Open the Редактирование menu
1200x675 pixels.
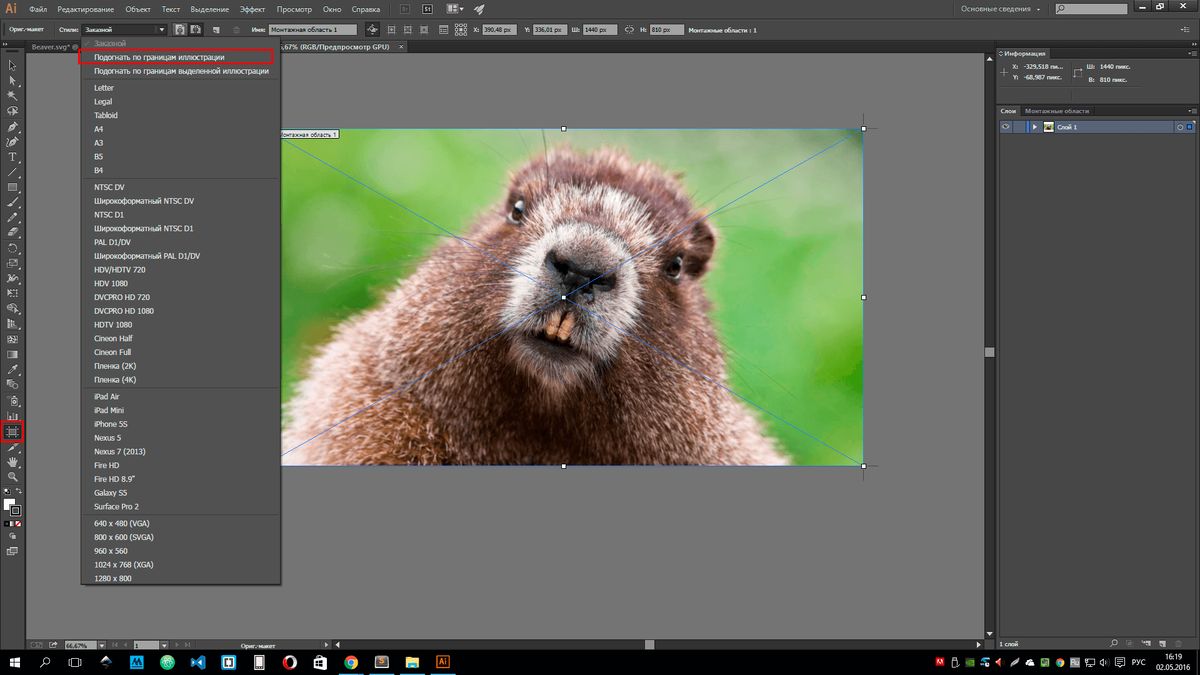point(84,9)
